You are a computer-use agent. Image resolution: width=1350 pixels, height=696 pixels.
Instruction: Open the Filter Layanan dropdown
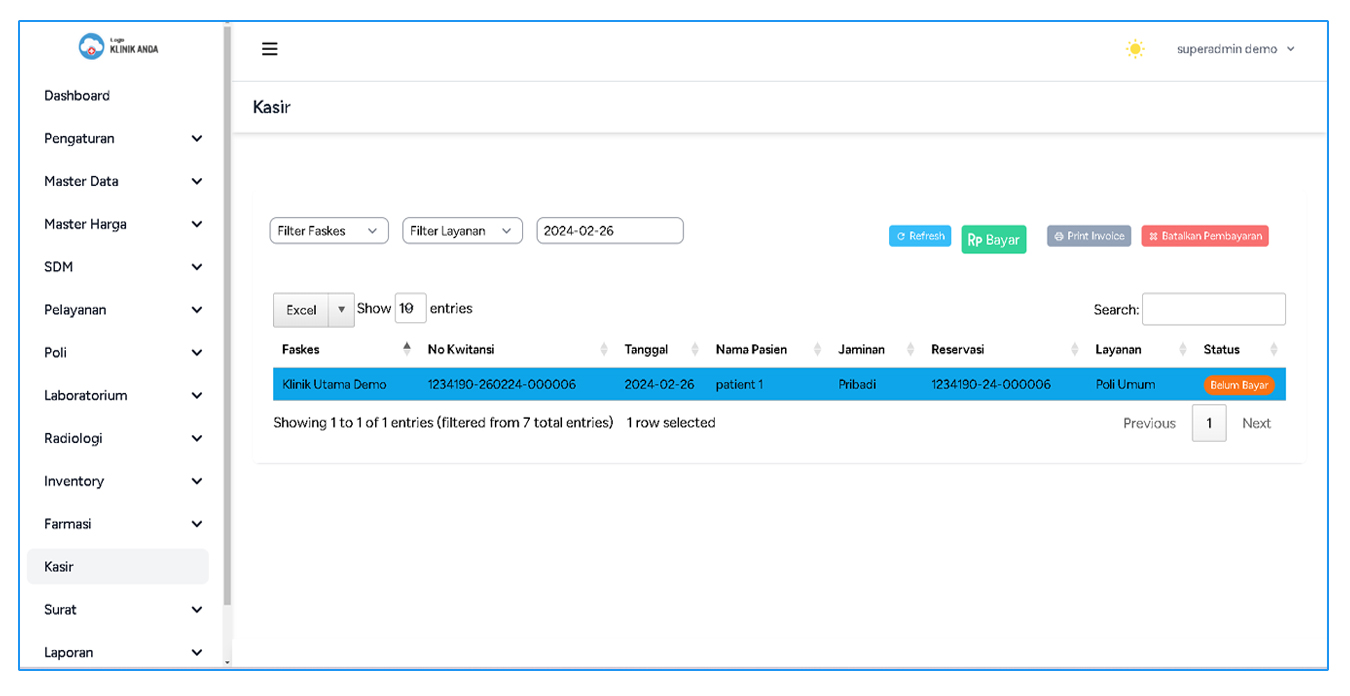pos(462,231)
